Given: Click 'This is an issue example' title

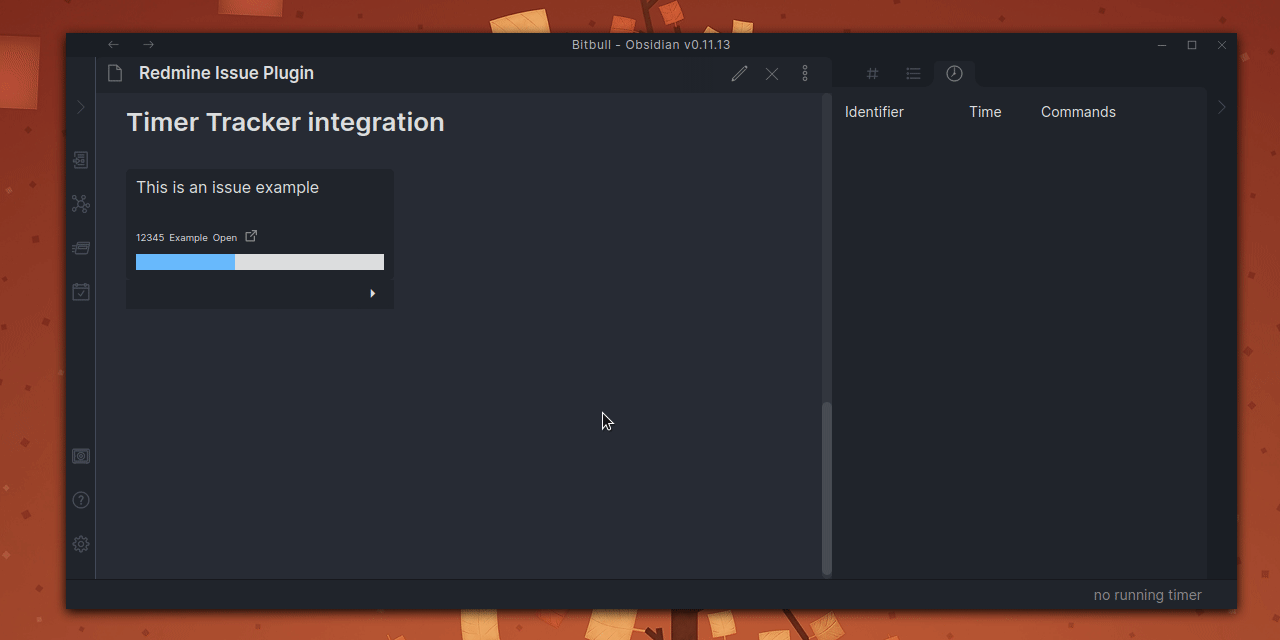Looking at the screenshot, I should pyautogui.click(x=228, y=187).
